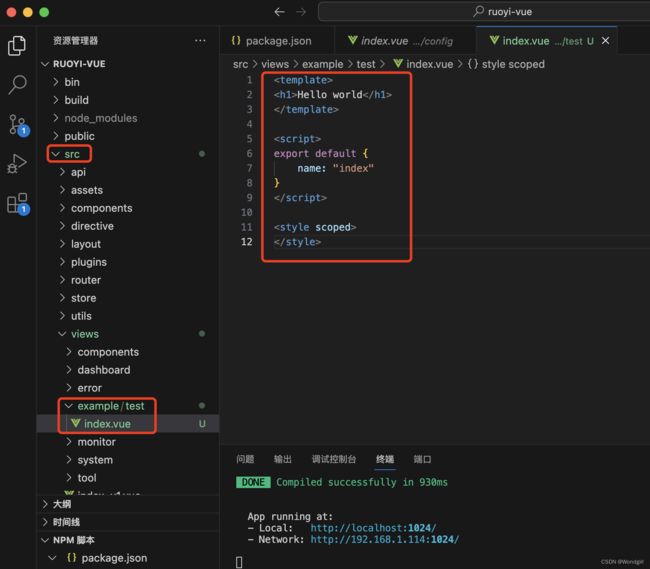Close the index.vue test tab
This screenshot has height=569, width=650.
tap(605, 41)
